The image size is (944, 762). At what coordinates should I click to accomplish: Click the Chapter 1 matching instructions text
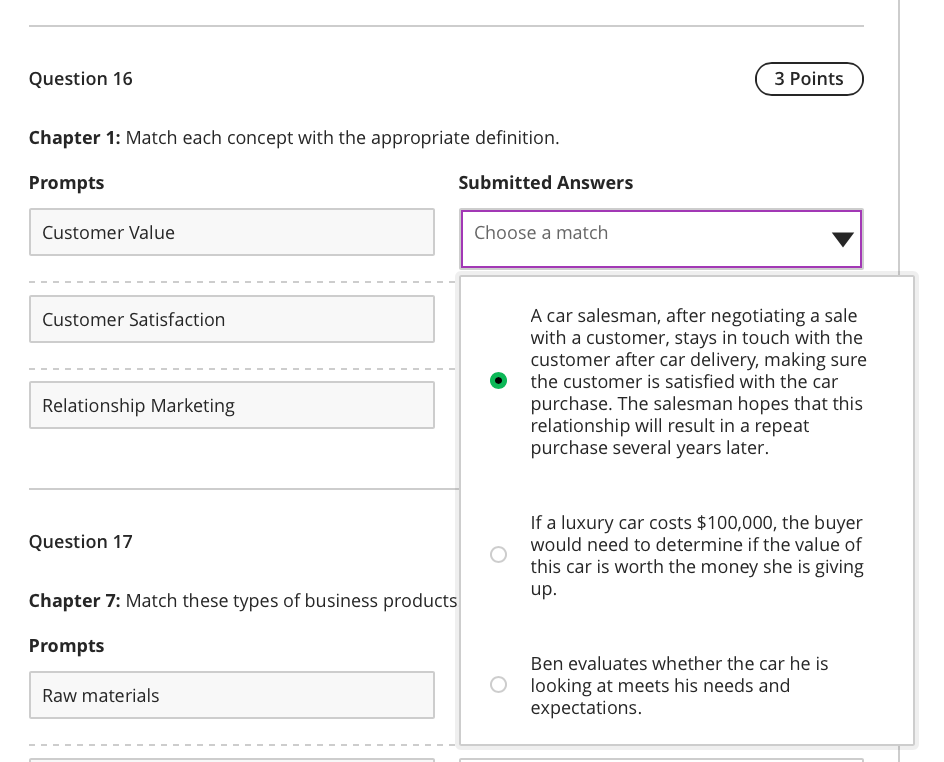click(294, 137)
